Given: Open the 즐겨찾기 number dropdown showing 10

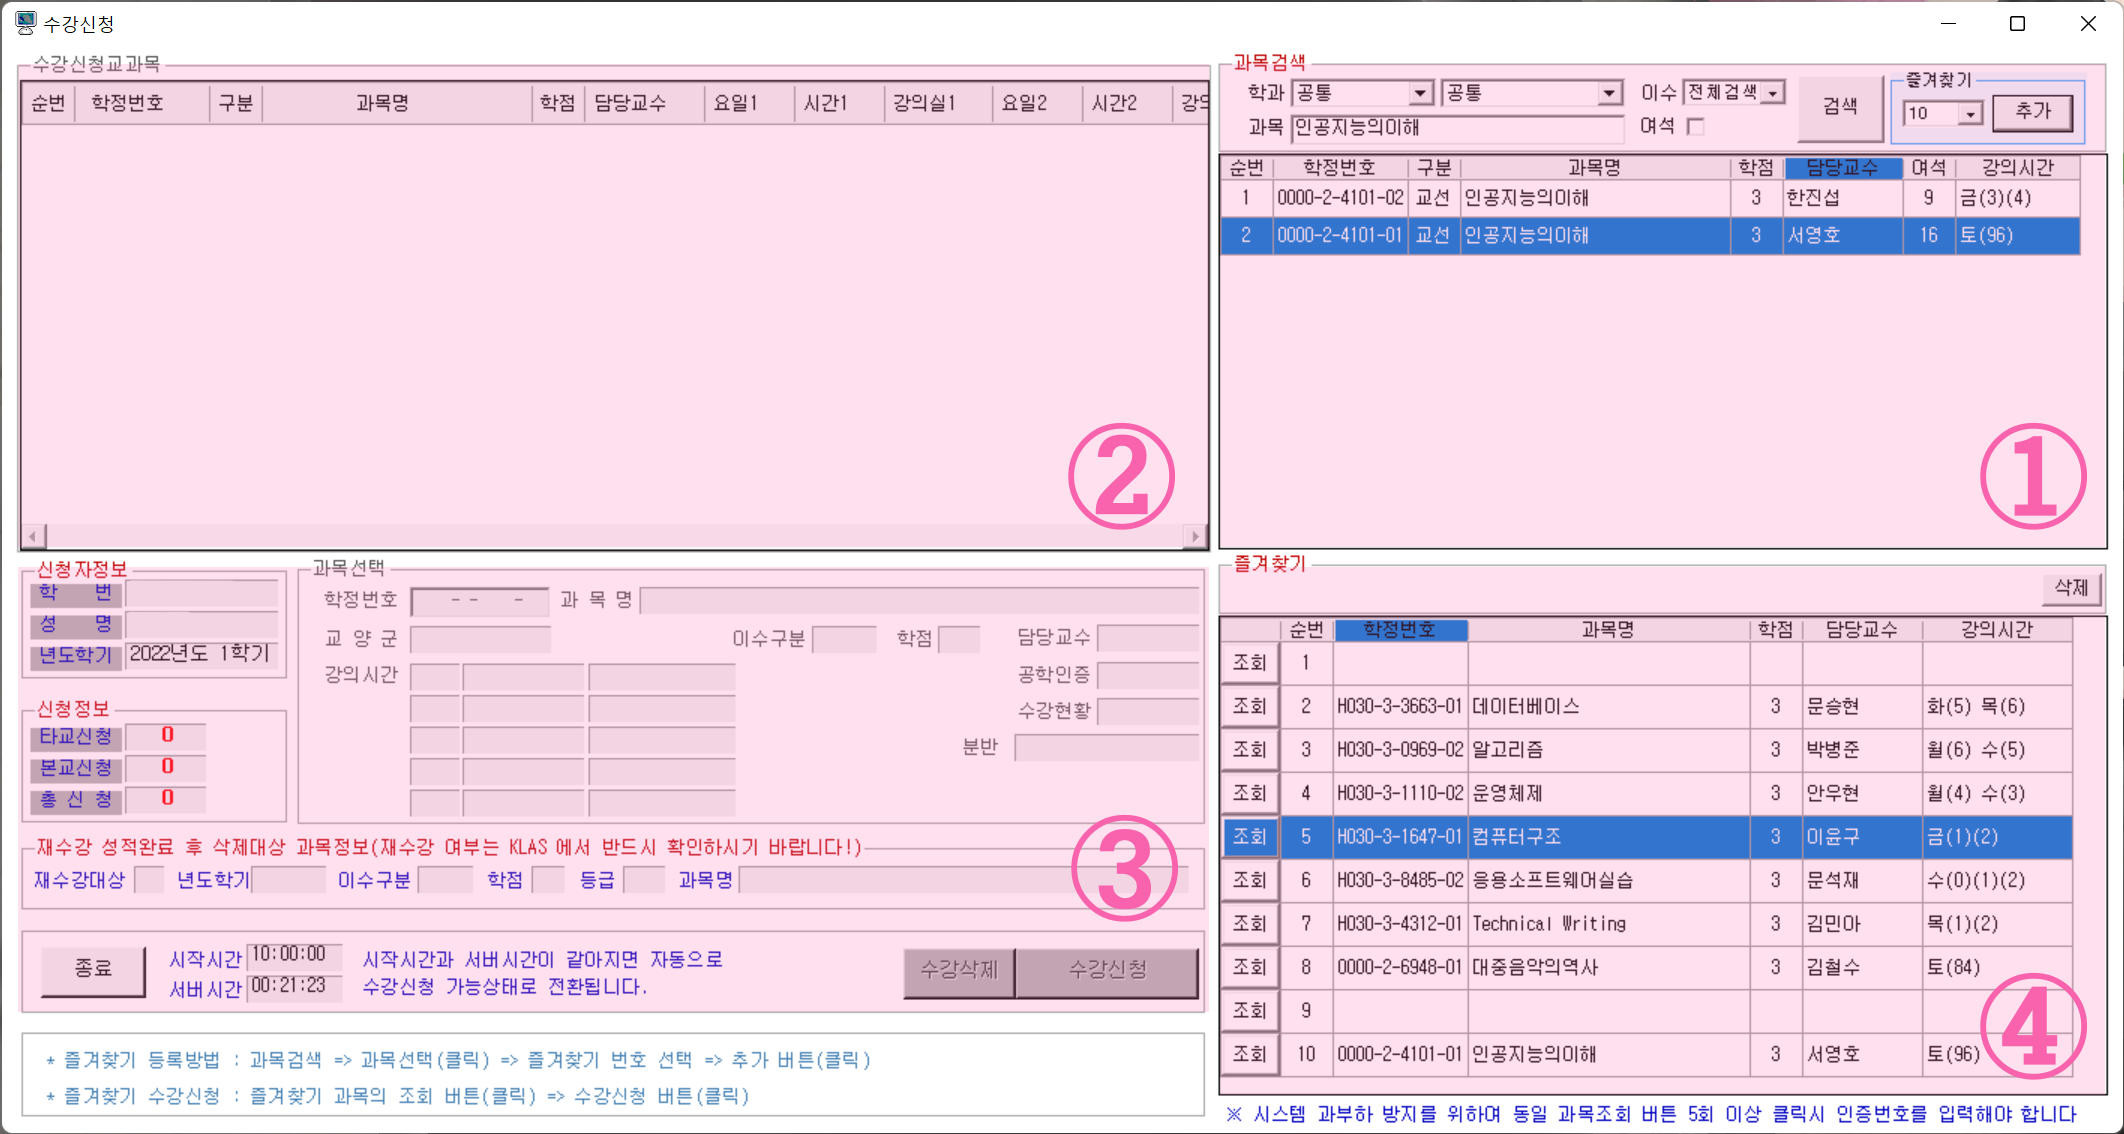Looking at the screenshot, I should point(1969,114).
